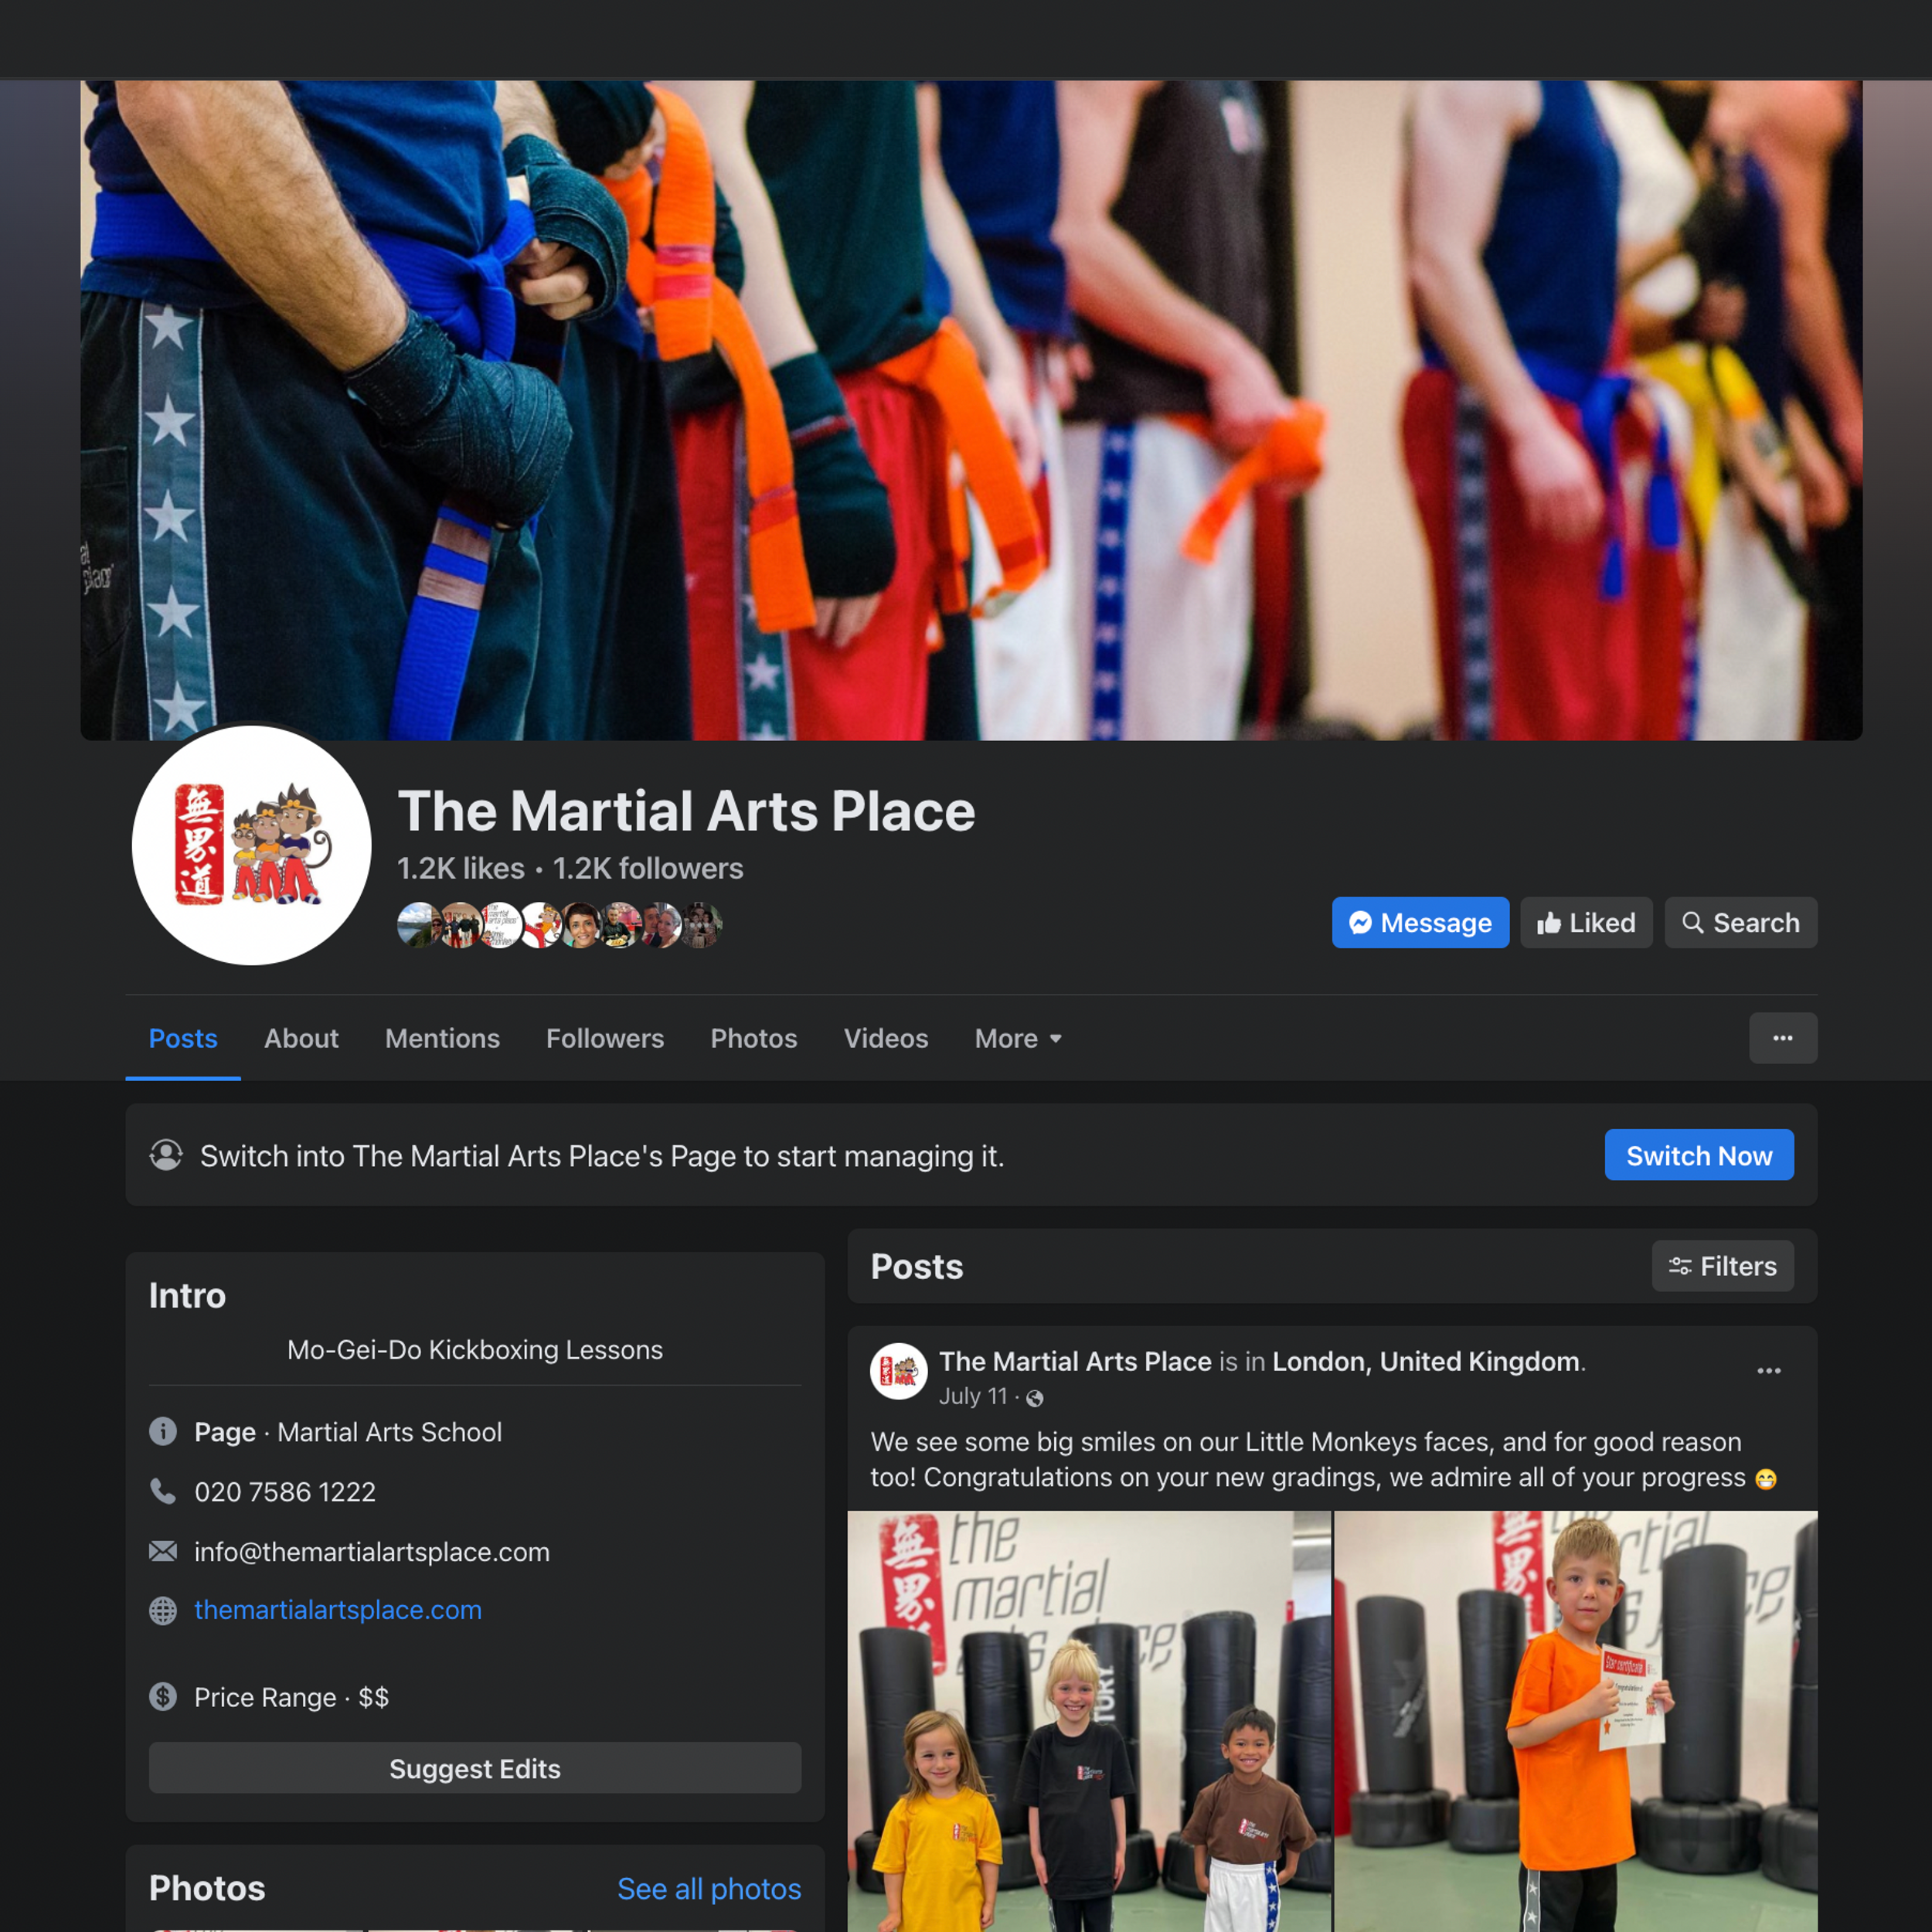Screen dimensions: 1932x1932
Task: Switch to the About tab
Action: click(301, 1038)
